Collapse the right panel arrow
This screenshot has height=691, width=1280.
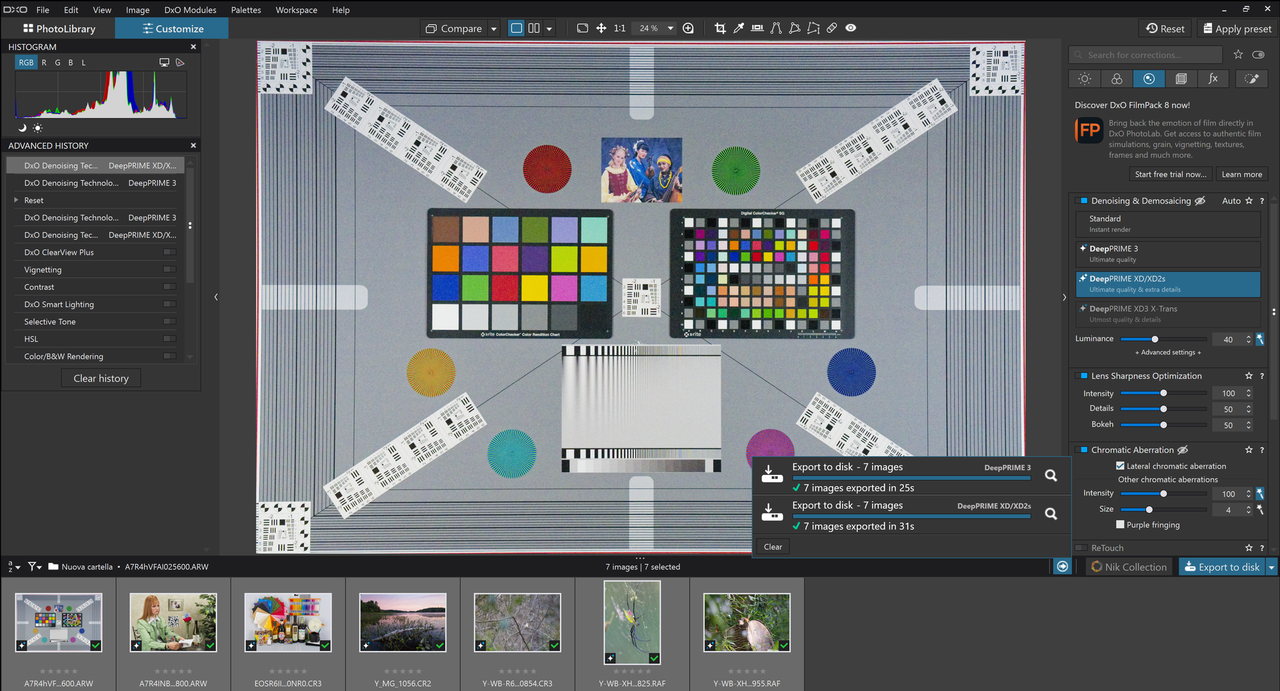click(x=1064, y=297)
